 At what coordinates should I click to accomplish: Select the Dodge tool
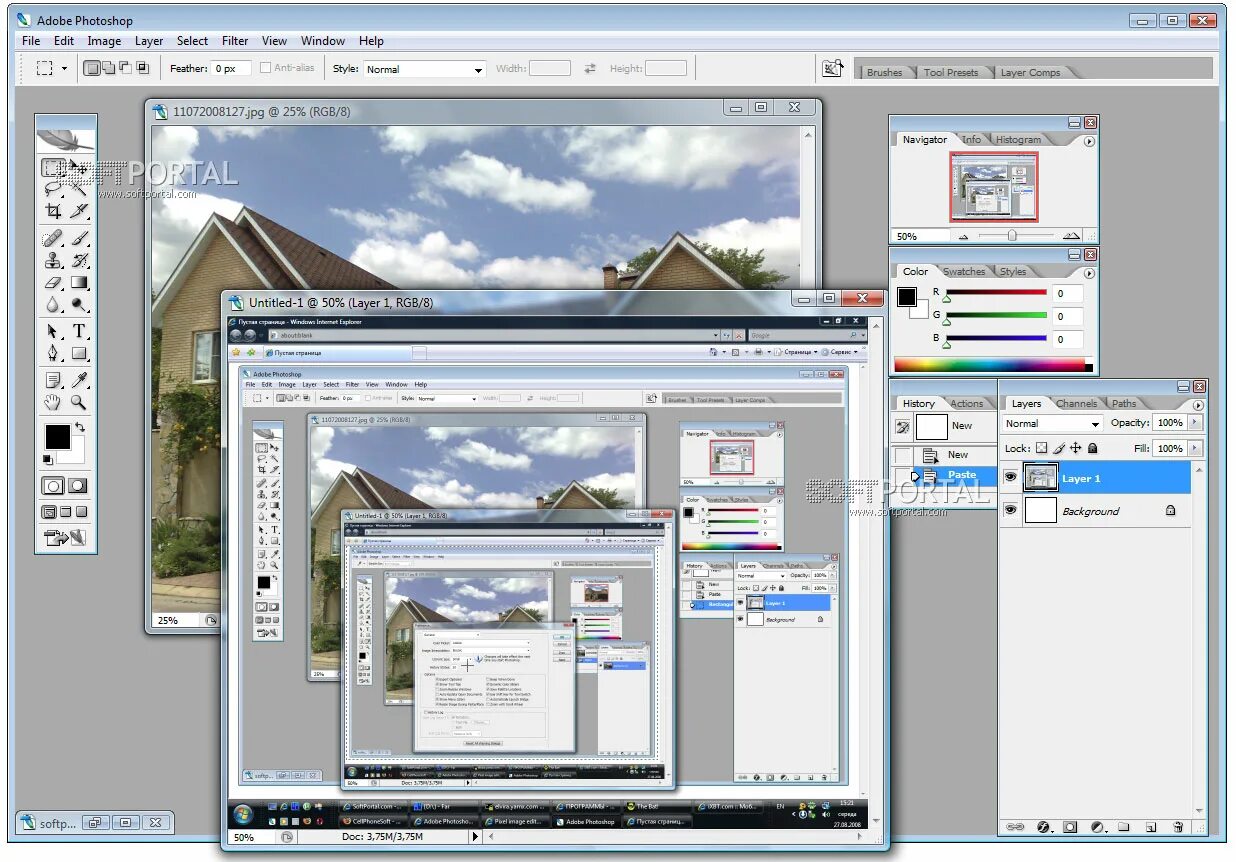click(79, 305)
